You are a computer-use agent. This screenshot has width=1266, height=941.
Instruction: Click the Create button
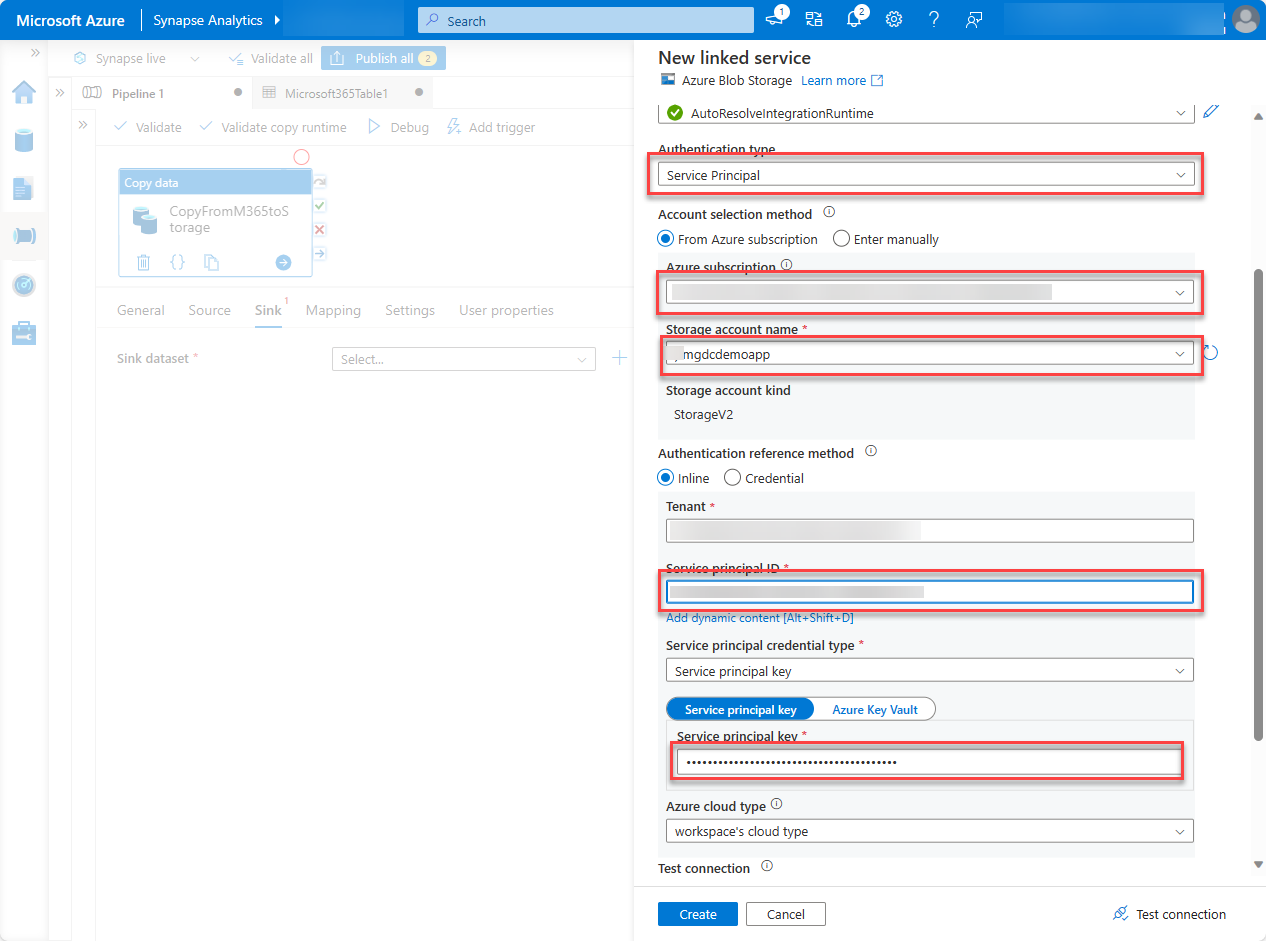pos(697,913)
